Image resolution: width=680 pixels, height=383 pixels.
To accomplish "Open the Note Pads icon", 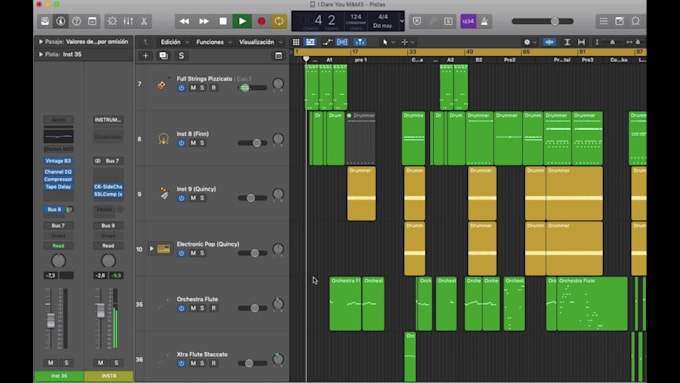I will [619, 21].
